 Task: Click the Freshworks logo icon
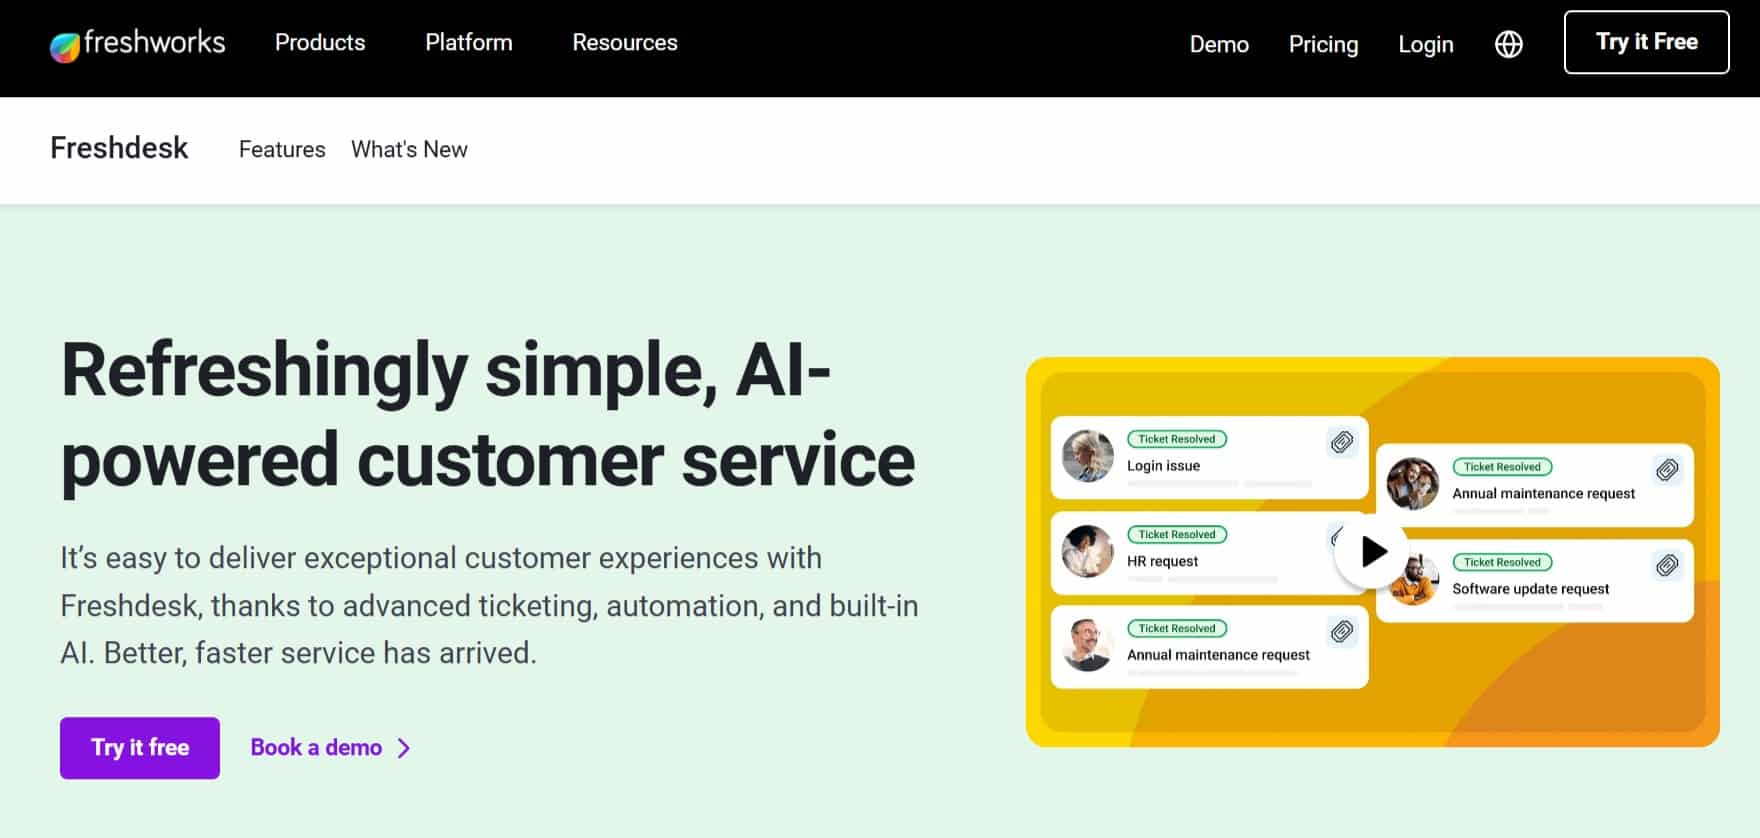[65, 46]
